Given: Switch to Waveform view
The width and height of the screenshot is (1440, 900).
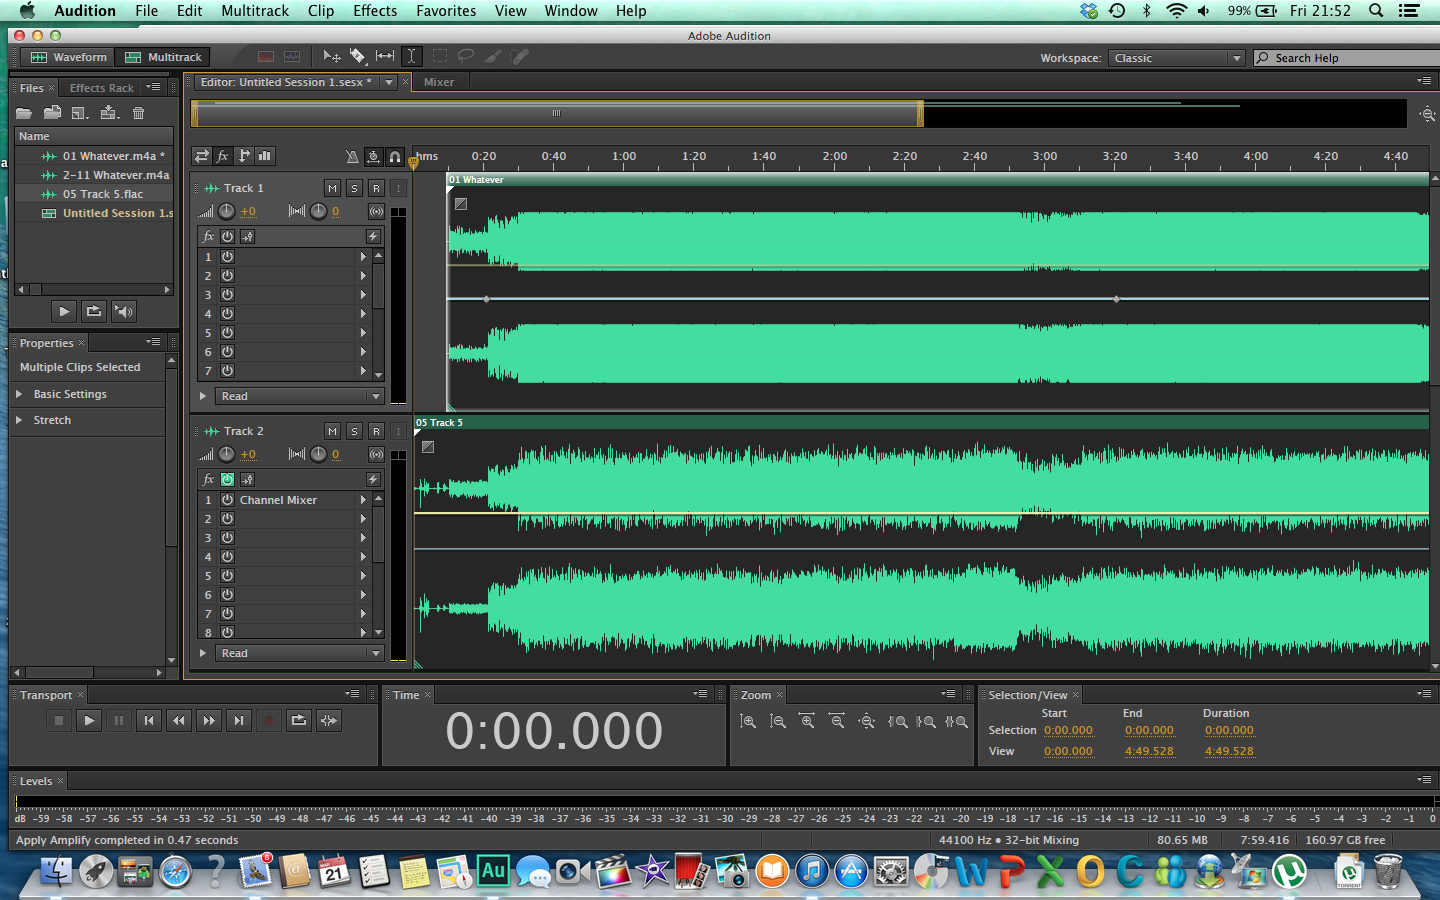Looking at the screenshot, I should tap(68, 57).
